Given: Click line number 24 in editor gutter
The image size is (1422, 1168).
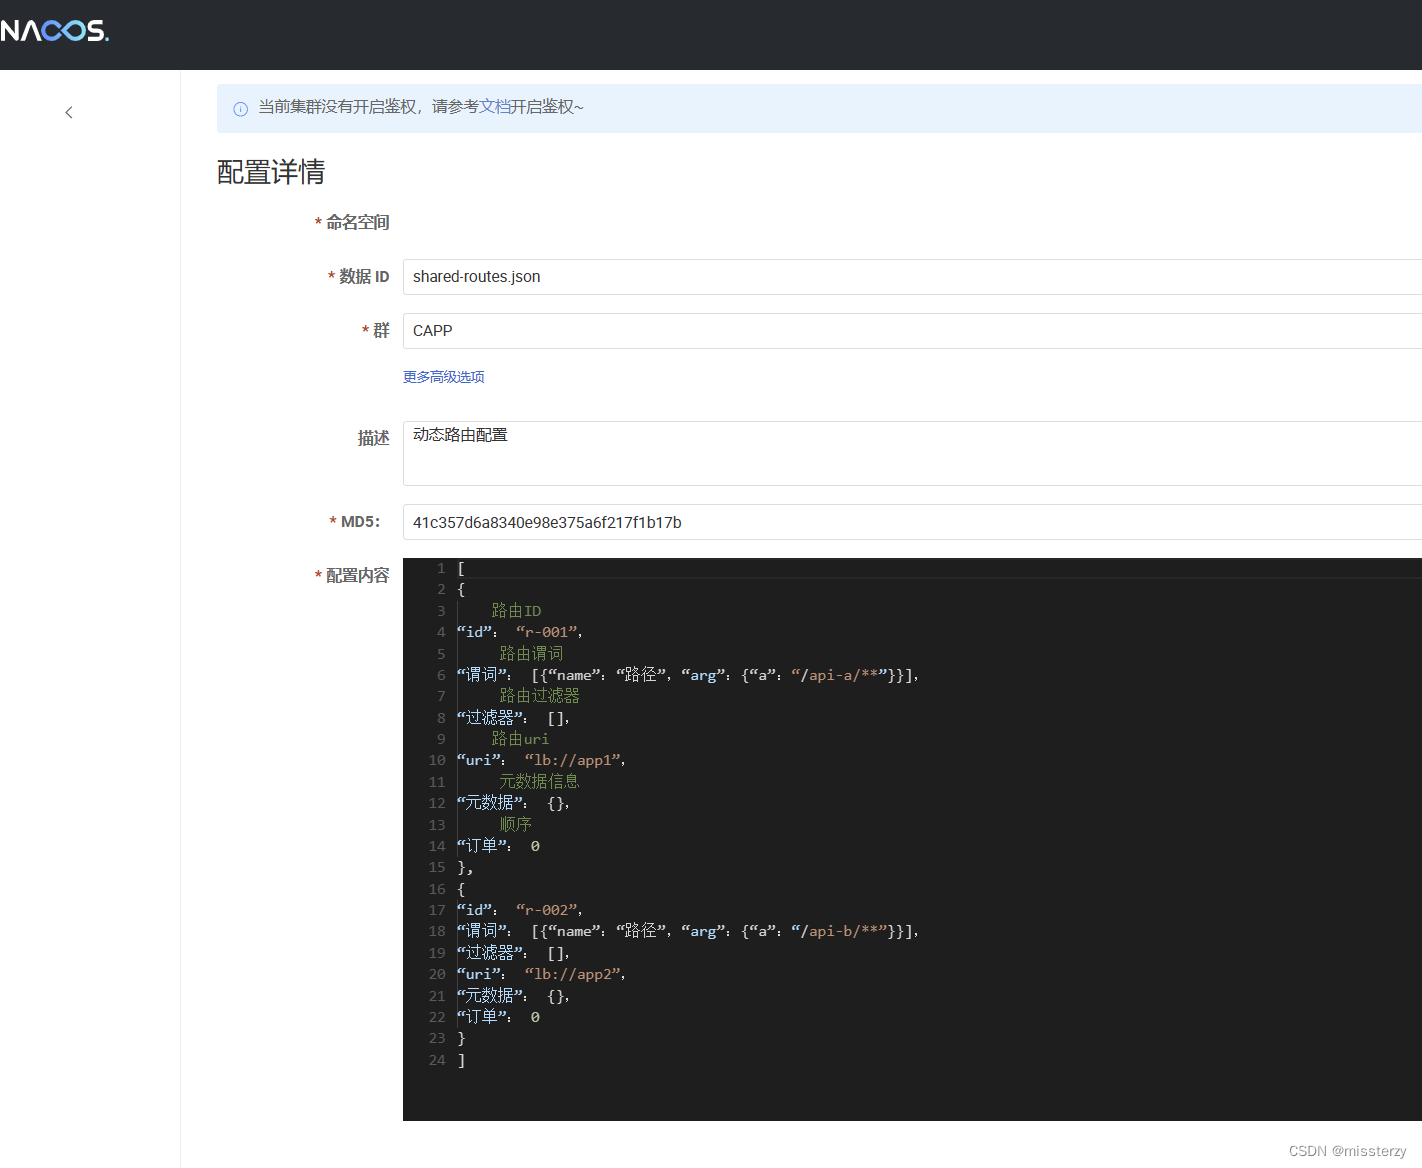Looking at the screenshot, I should tap(437, 1060).
